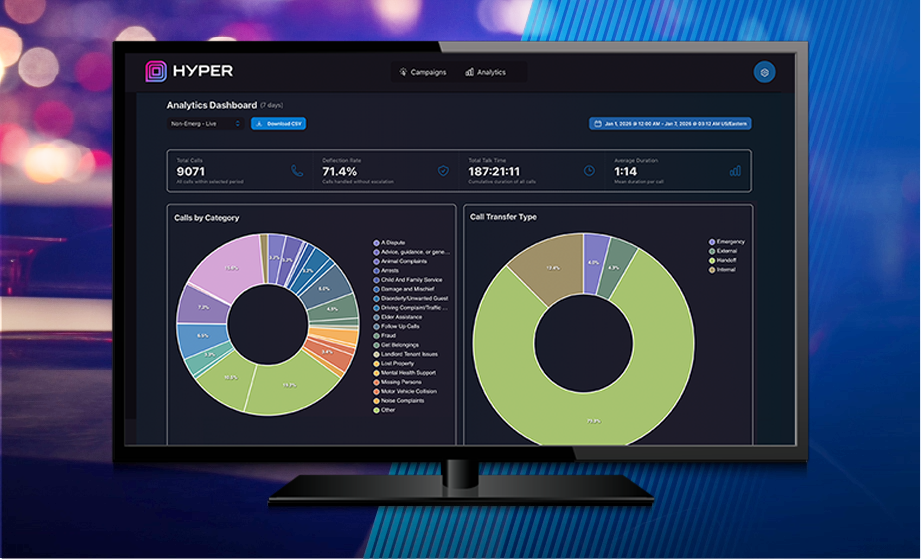Click the Follow Up Calls legend color dot
921x559 pixels.
pos(377,326)
